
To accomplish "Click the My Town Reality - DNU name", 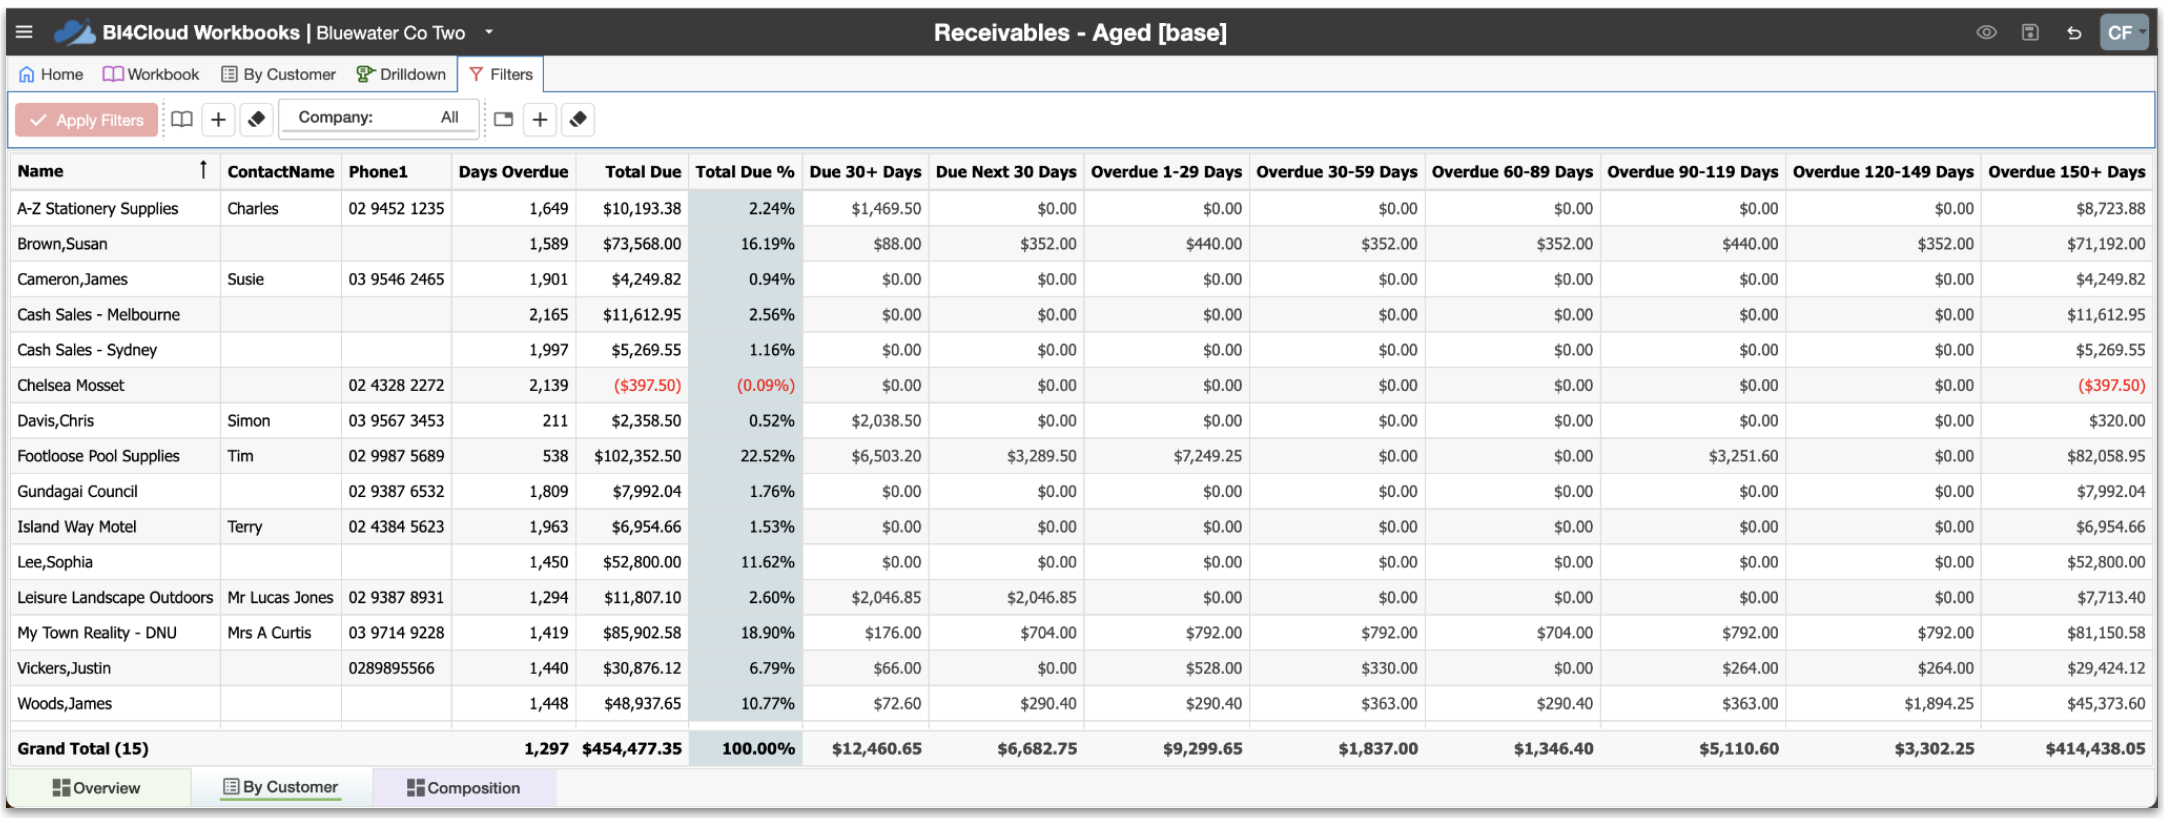I will tap(97, 633).
